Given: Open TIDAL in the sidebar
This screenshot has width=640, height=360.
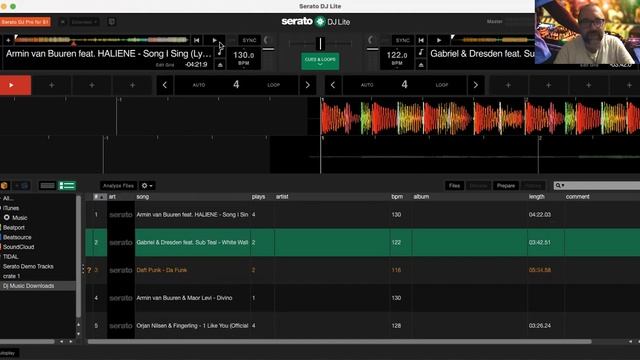Looking at the screenshot, I should pos(11,257).
